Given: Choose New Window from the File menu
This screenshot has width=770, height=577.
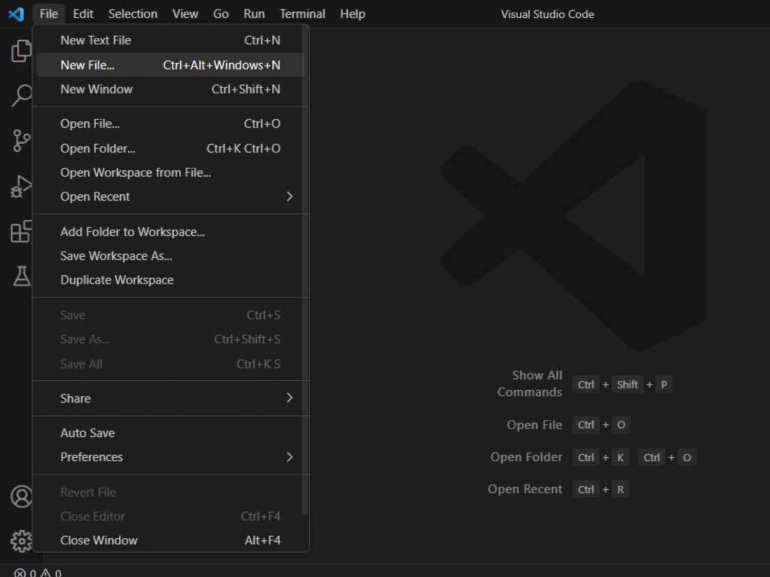Looking at the screenshot, I should (x=170, y=89).
